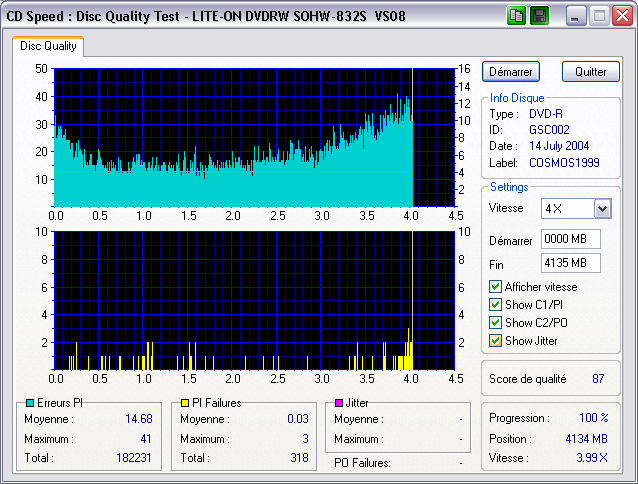Select the Disc Quality tab

click(48, 45)
